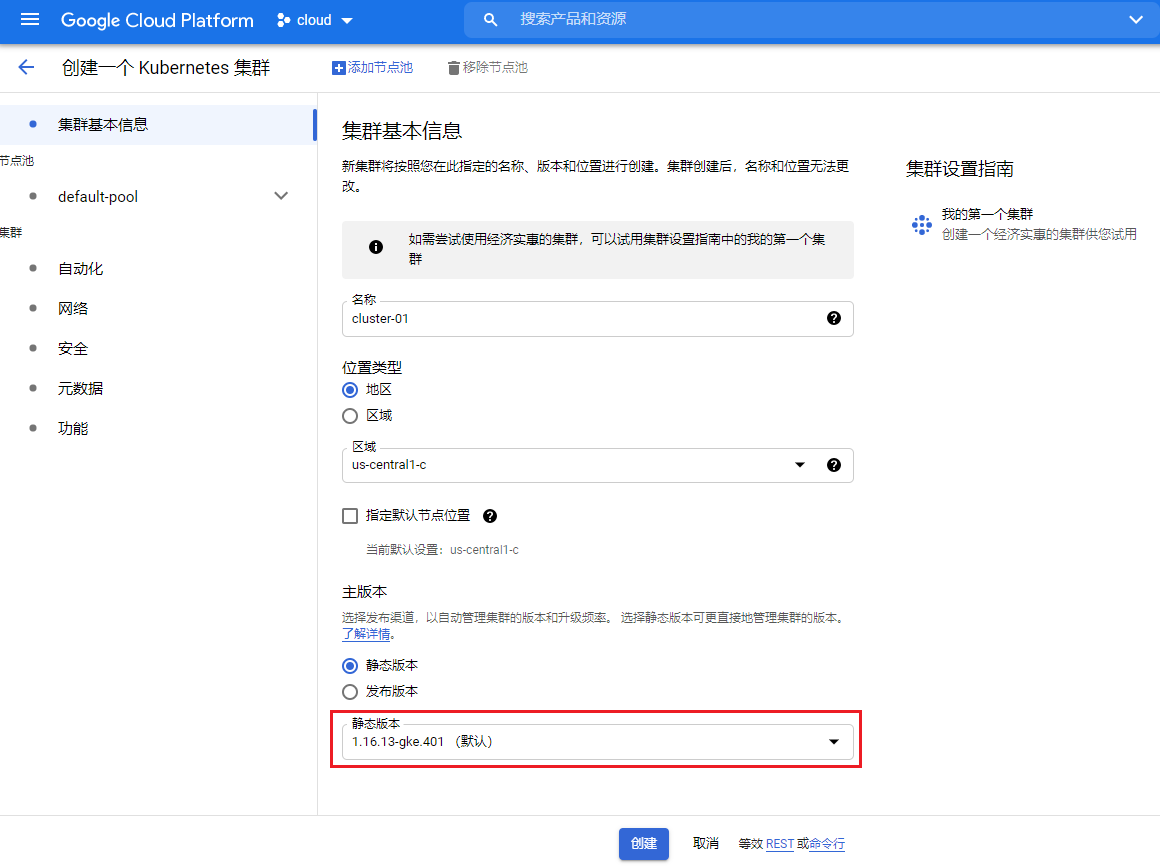
Task: Click the plus icon for 添加节点池
Action: coord(339,68)
